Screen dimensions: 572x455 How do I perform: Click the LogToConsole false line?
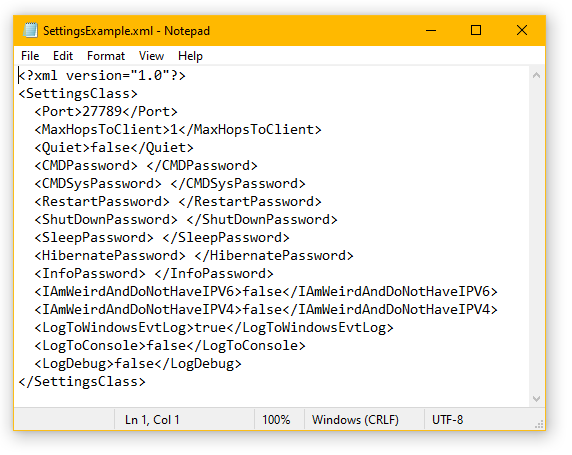pyautogui.click(x=170, y=346)
